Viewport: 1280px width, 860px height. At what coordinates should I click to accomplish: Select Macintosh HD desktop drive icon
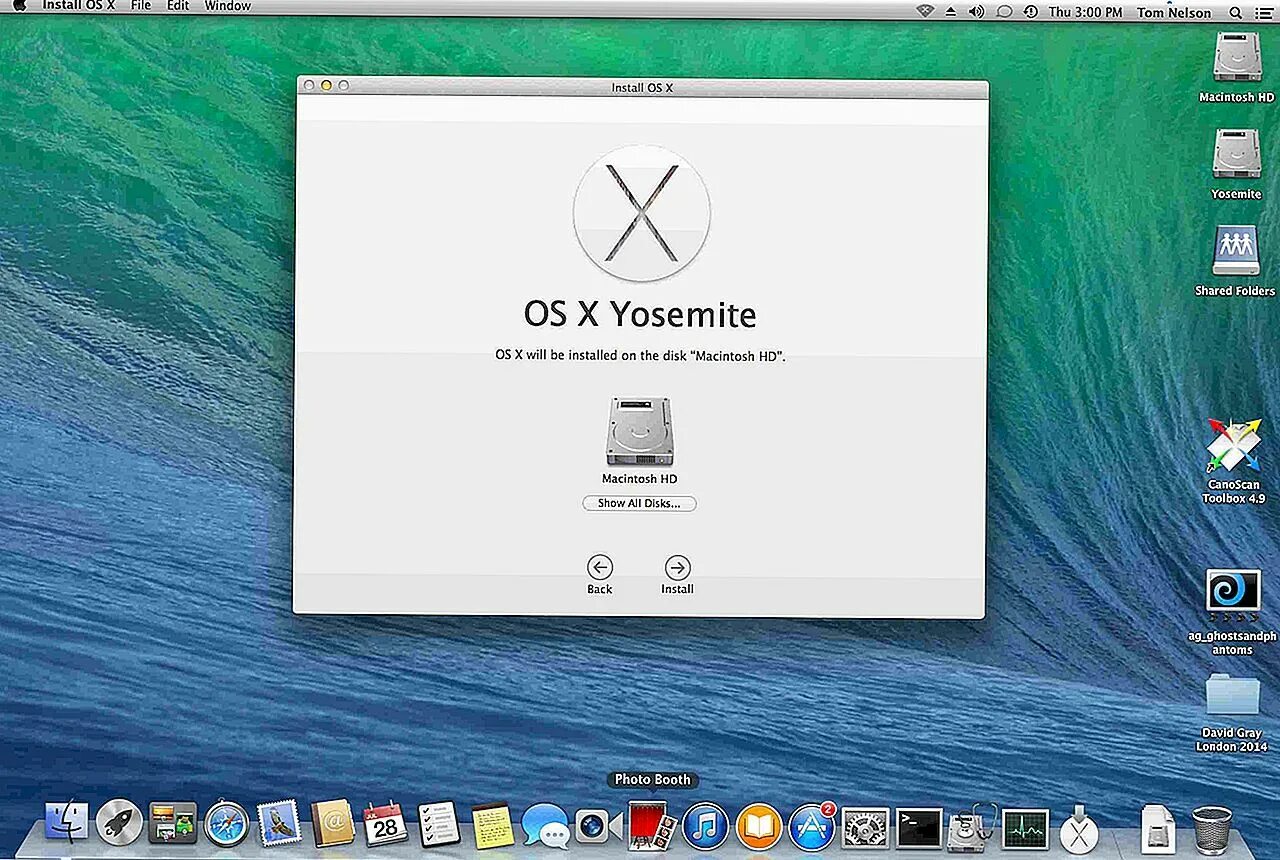tap(1237, 59)
